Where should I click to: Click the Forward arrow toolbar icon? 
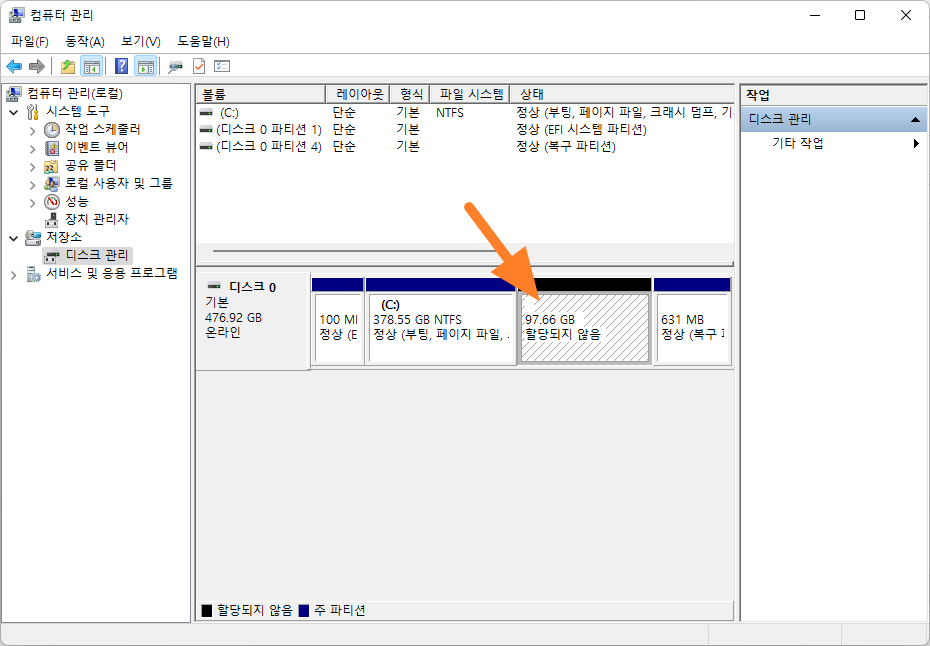point(37,66)
